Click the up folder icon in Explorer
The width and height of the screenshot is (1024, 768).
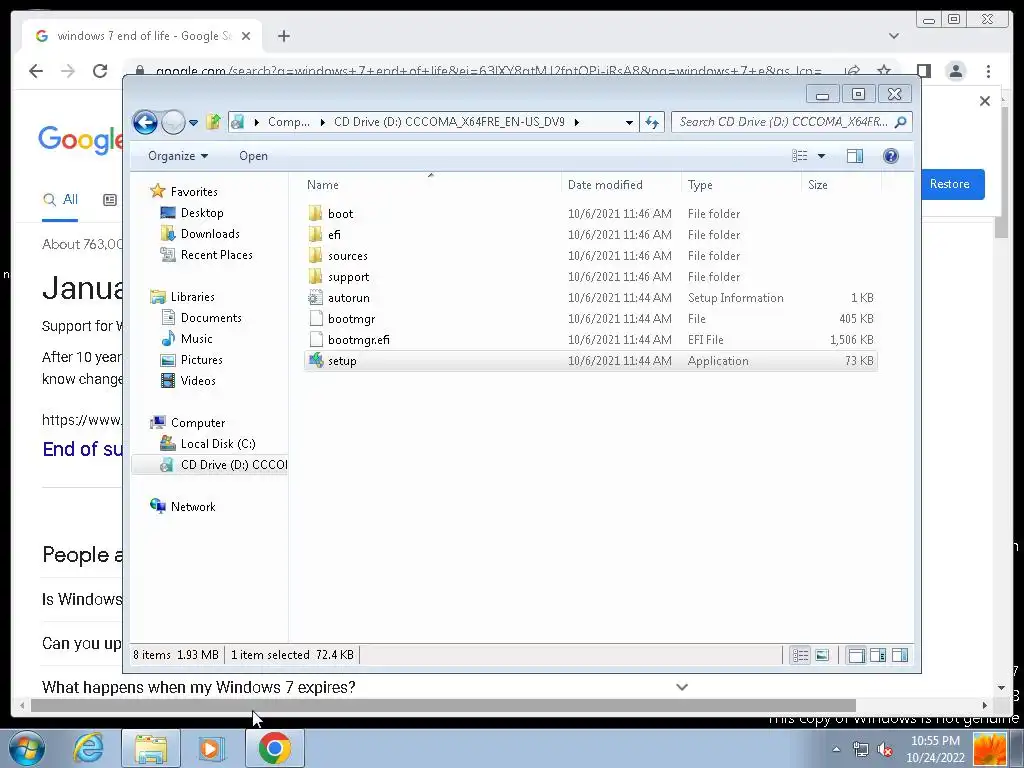213,121
